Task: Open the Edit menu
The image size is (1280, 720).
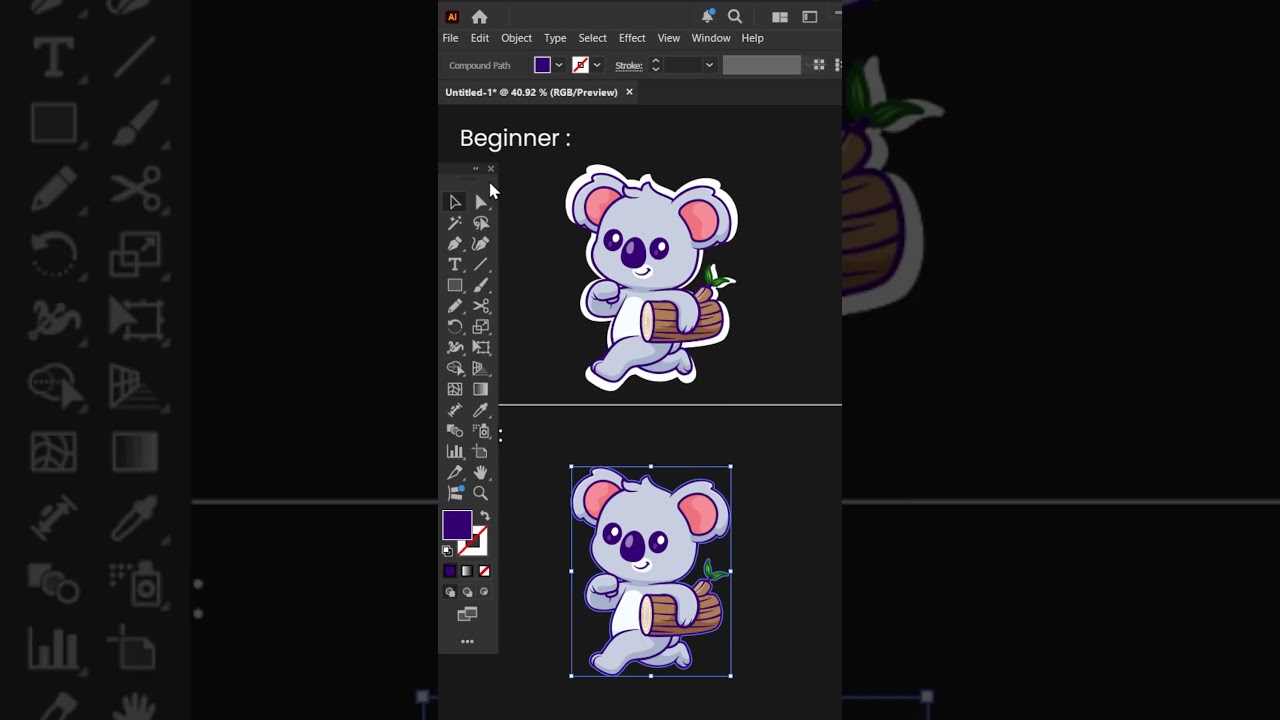Action: click(480, 38)
